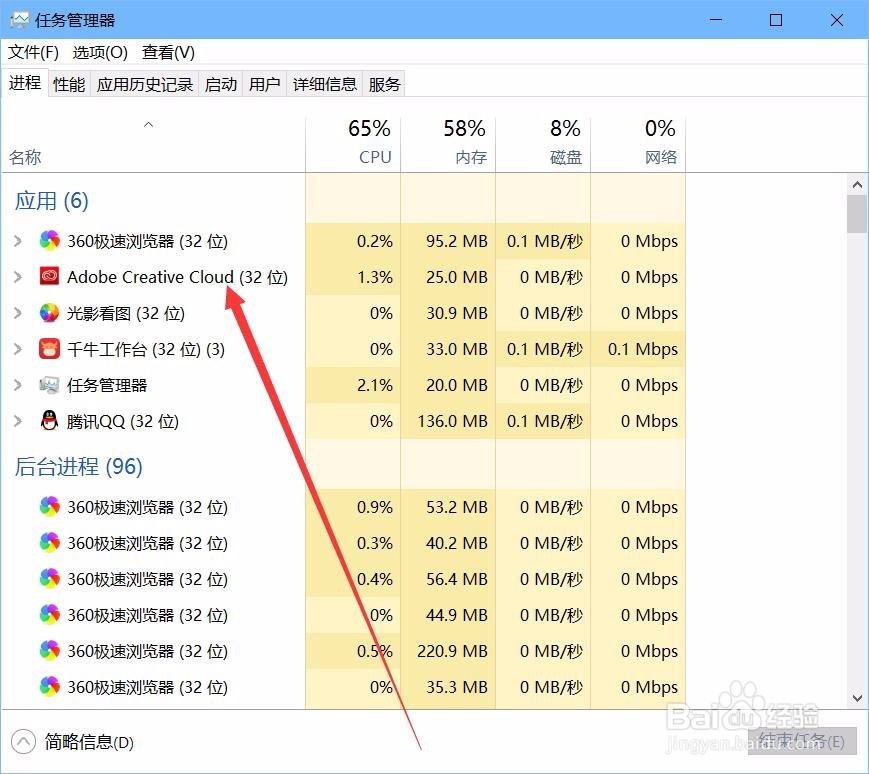Click the 腾讯QQ penguin icon
Viewport: 869px width, 774px height.
(x=49, y=421)
